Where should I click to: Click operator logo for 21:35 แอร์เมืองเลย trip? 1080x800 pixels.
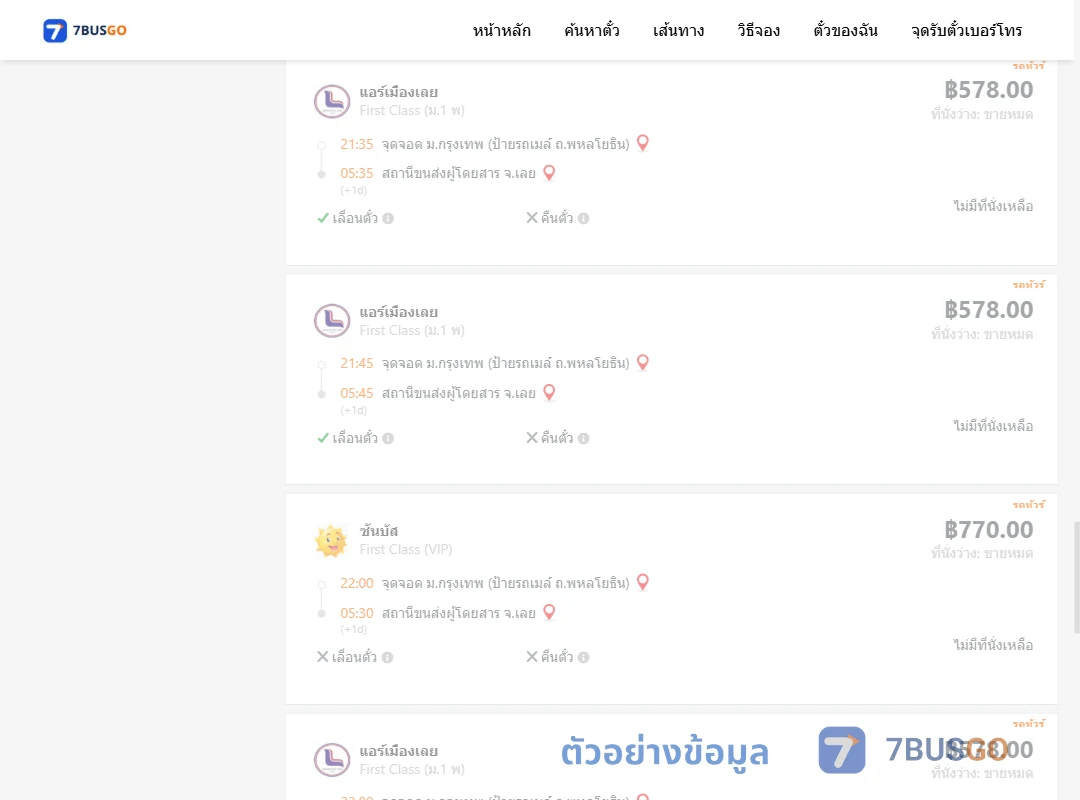point(332,101)
